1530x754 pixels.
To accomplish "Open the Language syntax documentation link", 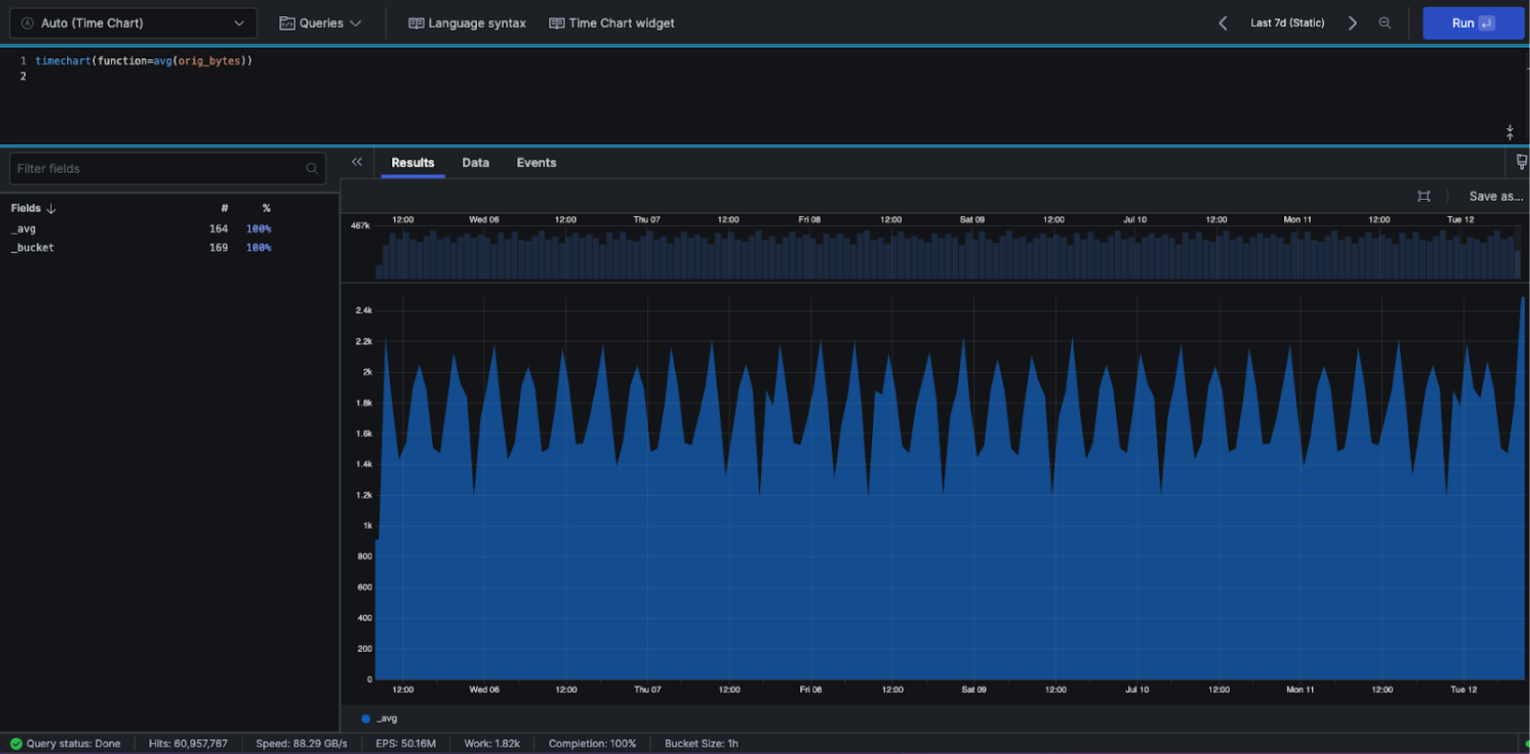I will click(467, 23).
